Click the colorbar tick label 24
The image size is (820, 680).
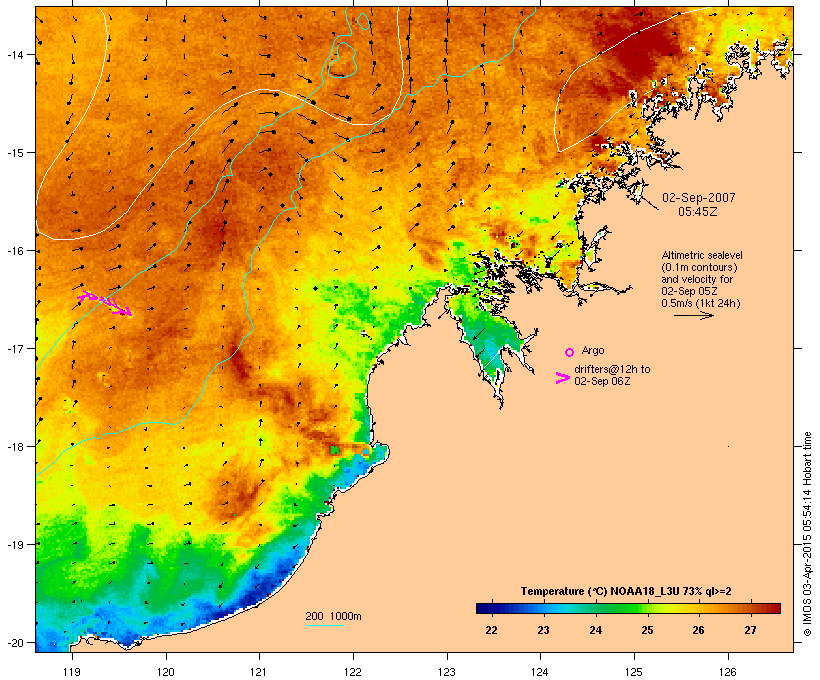click(596, 630)
